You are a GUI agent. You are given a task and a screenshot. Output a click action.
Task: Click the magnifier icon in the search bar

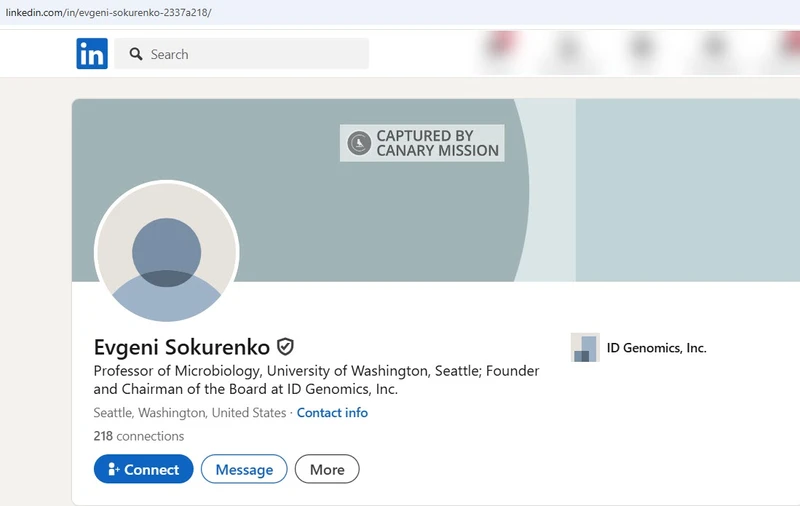(136, 54)
